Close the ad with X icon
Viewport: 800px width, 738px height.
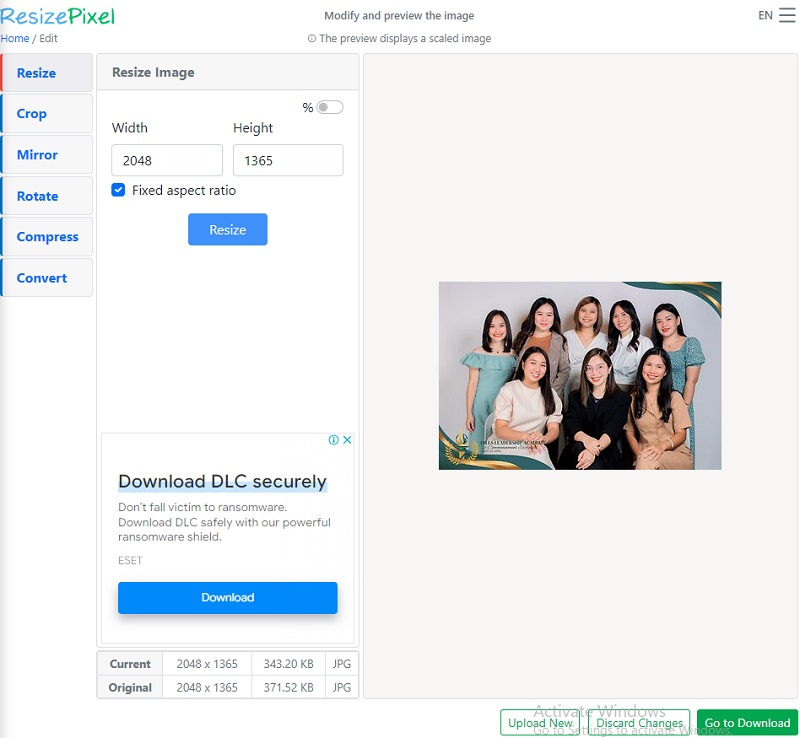[347, 440]
